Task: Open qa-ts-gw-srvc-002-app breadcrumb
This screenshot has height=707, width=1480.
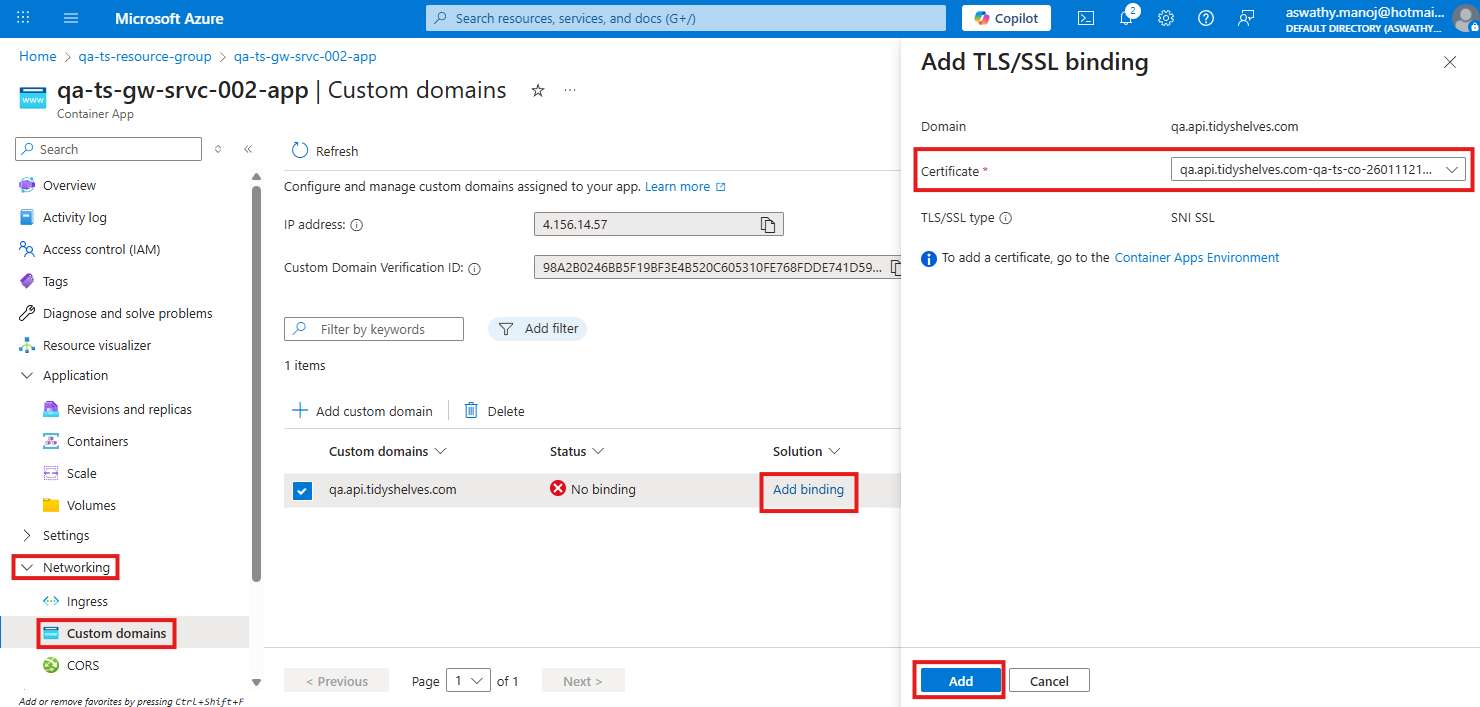Action: point(305,56)
